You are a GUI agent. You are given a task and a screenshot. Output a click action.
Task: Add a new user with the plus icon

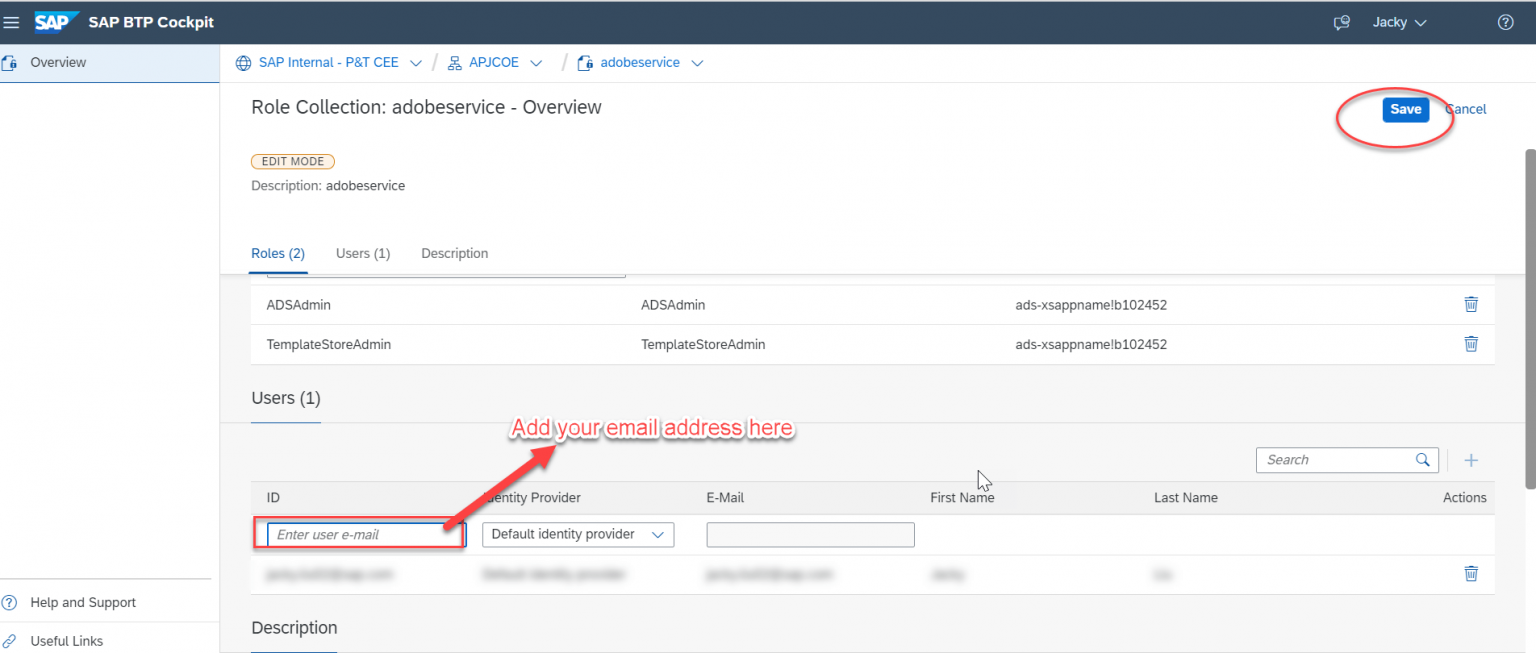(x=1471, y=460)
